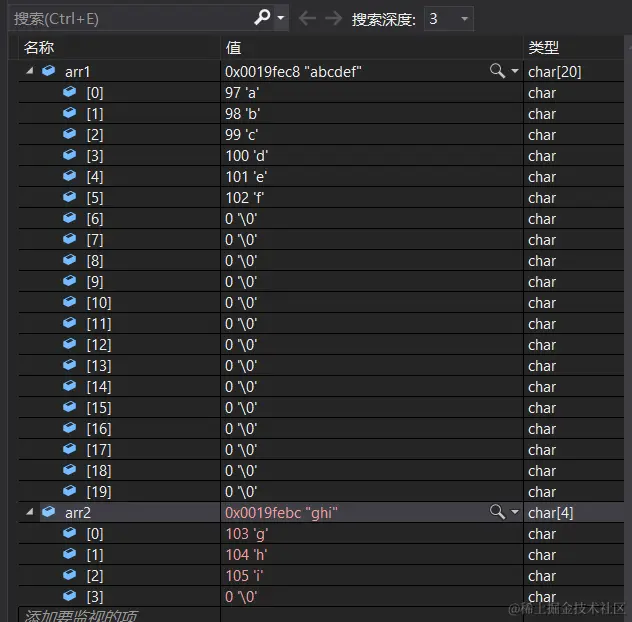Click the cube icon of the 98 'b' row
The height and width of the screenshot is (622, 632).
pos(69,112)
